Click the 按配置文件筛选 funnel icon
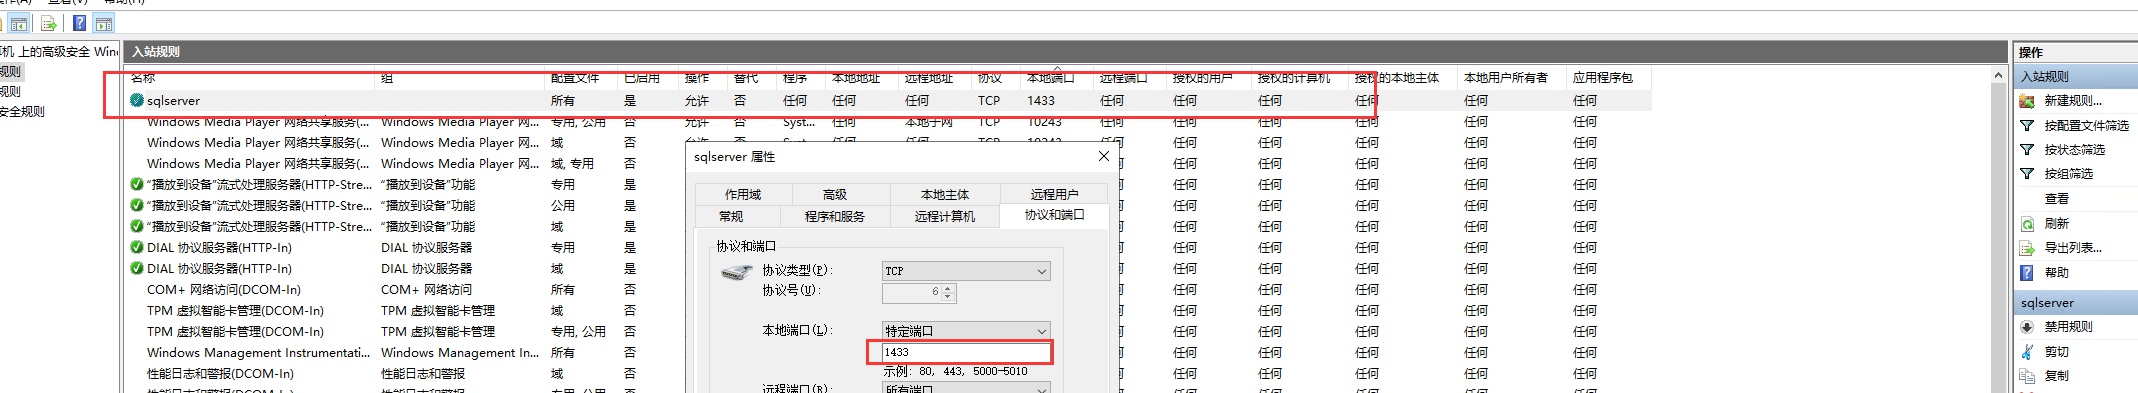The image size is (2138, 393). point(2027,126)
